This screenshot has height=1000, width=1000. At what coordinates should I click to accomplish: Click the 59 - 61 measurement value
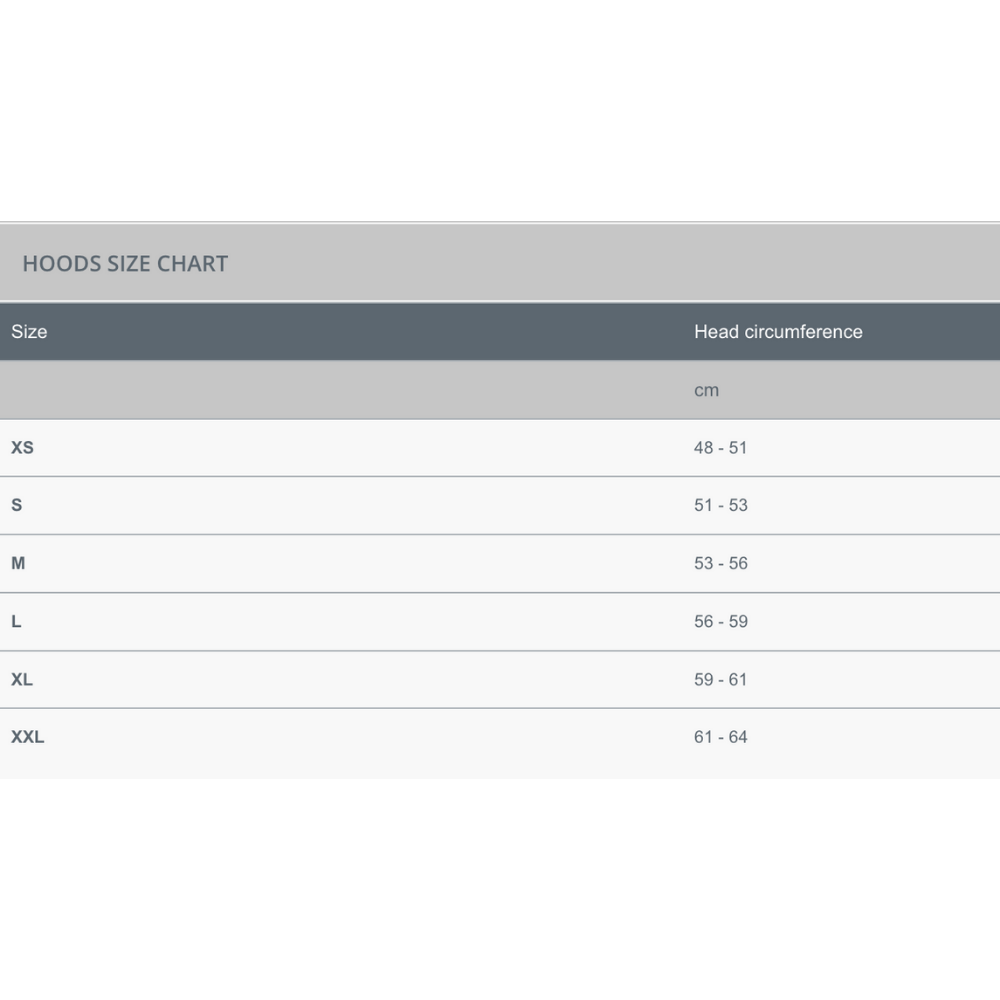720,679
